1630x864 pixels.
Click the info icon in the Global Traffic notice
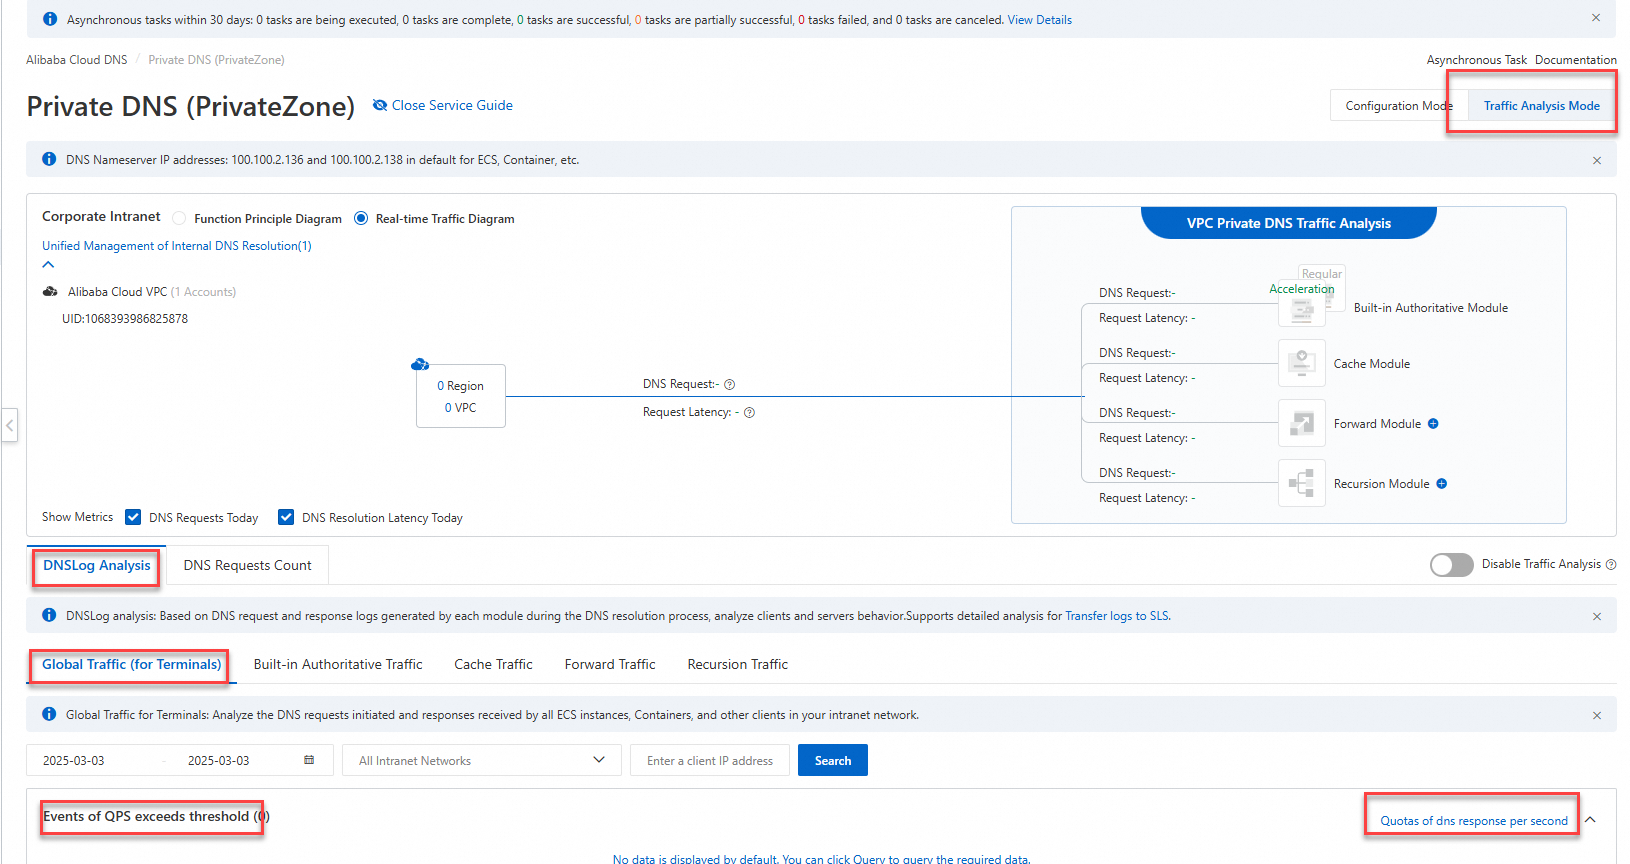coord(49,714)
